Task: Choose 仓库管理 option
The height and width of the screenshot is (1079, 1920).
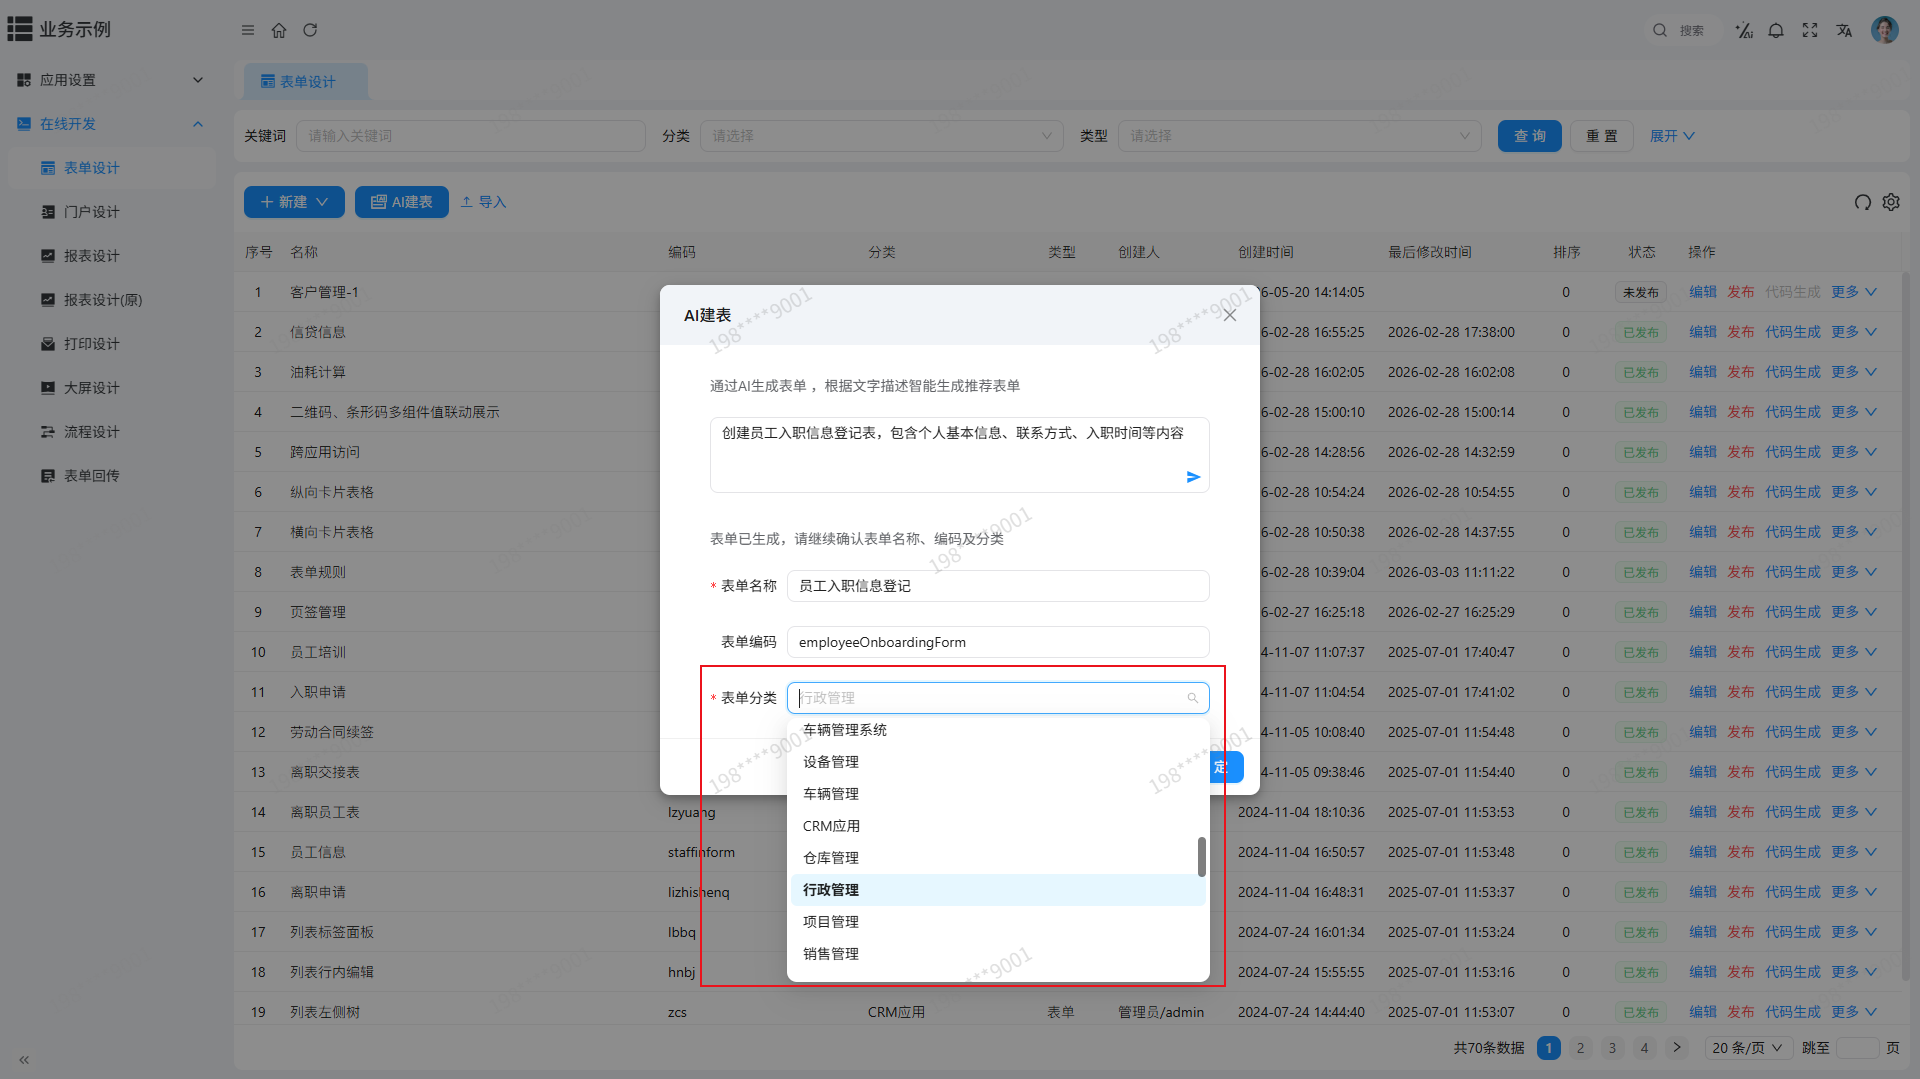Action: [x=998, y=858]
